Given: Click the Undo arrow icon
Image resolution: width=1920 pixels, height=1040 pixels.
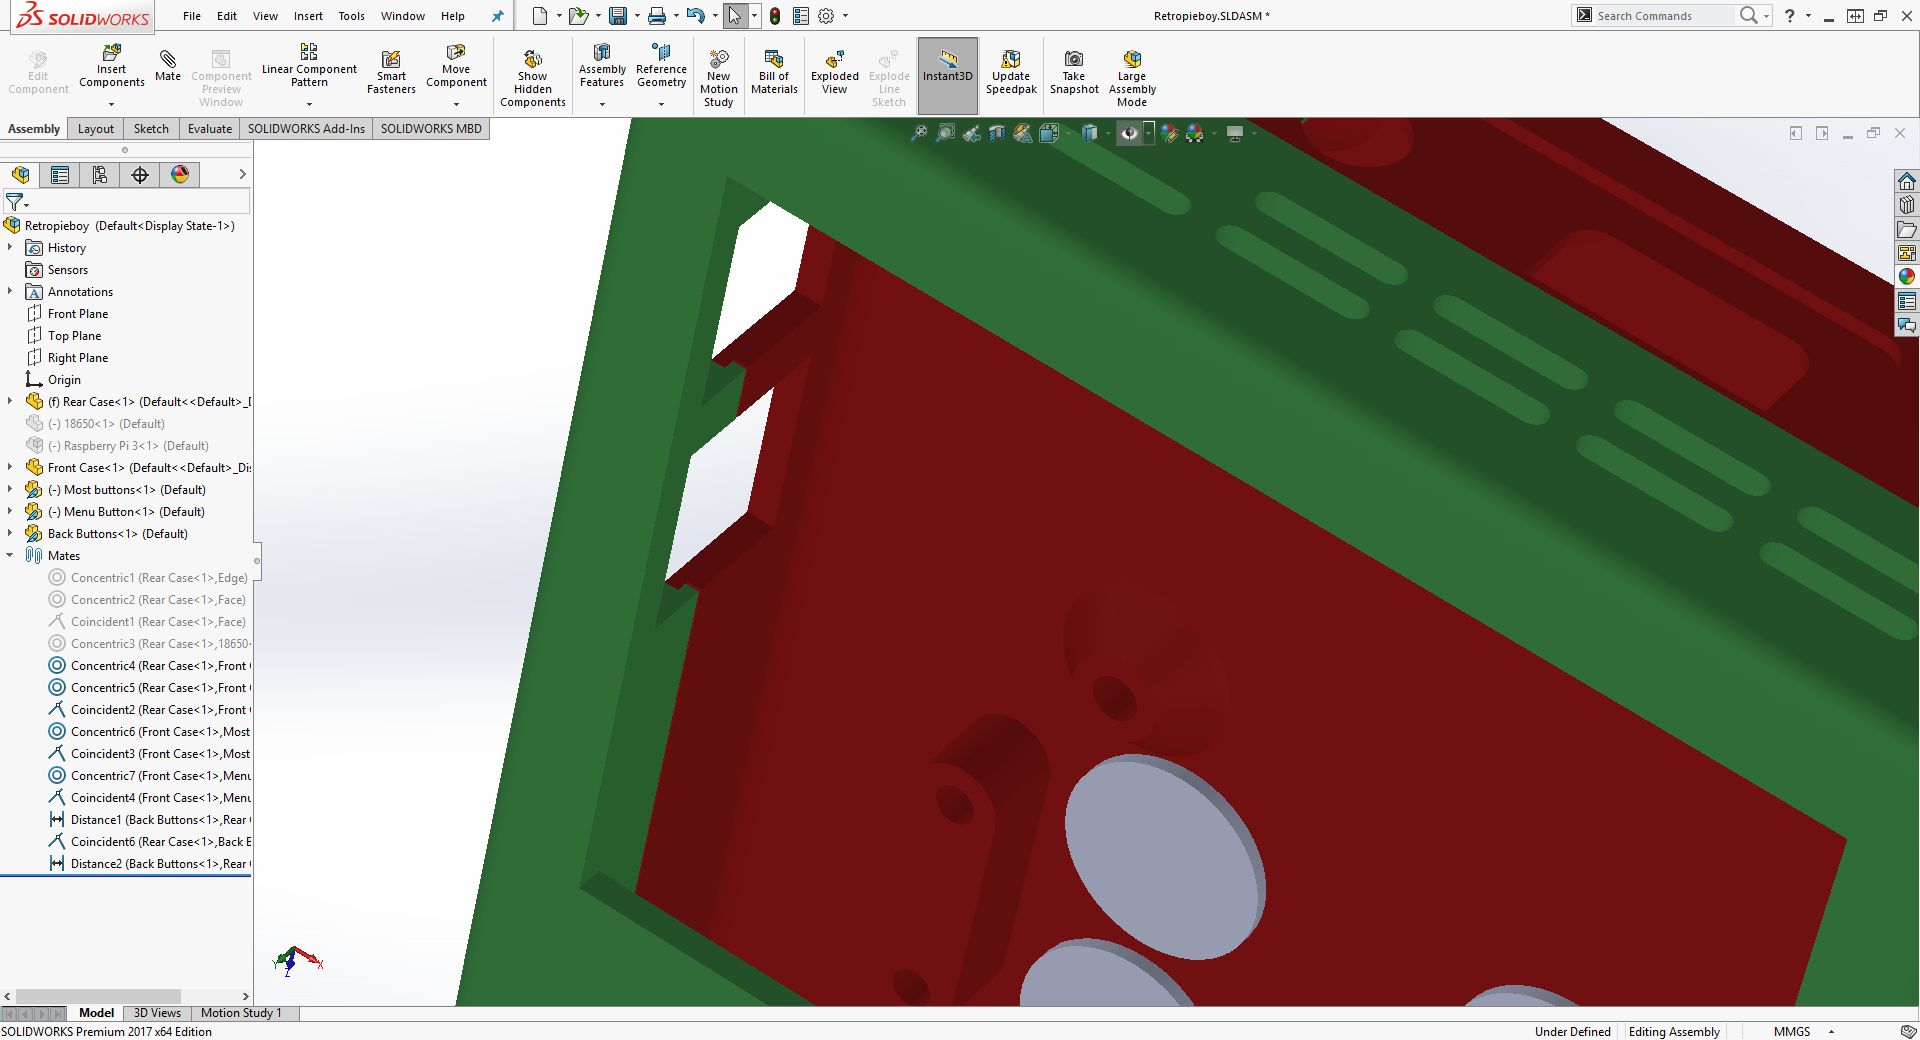Looking at the screenshot, I should 695,16.
